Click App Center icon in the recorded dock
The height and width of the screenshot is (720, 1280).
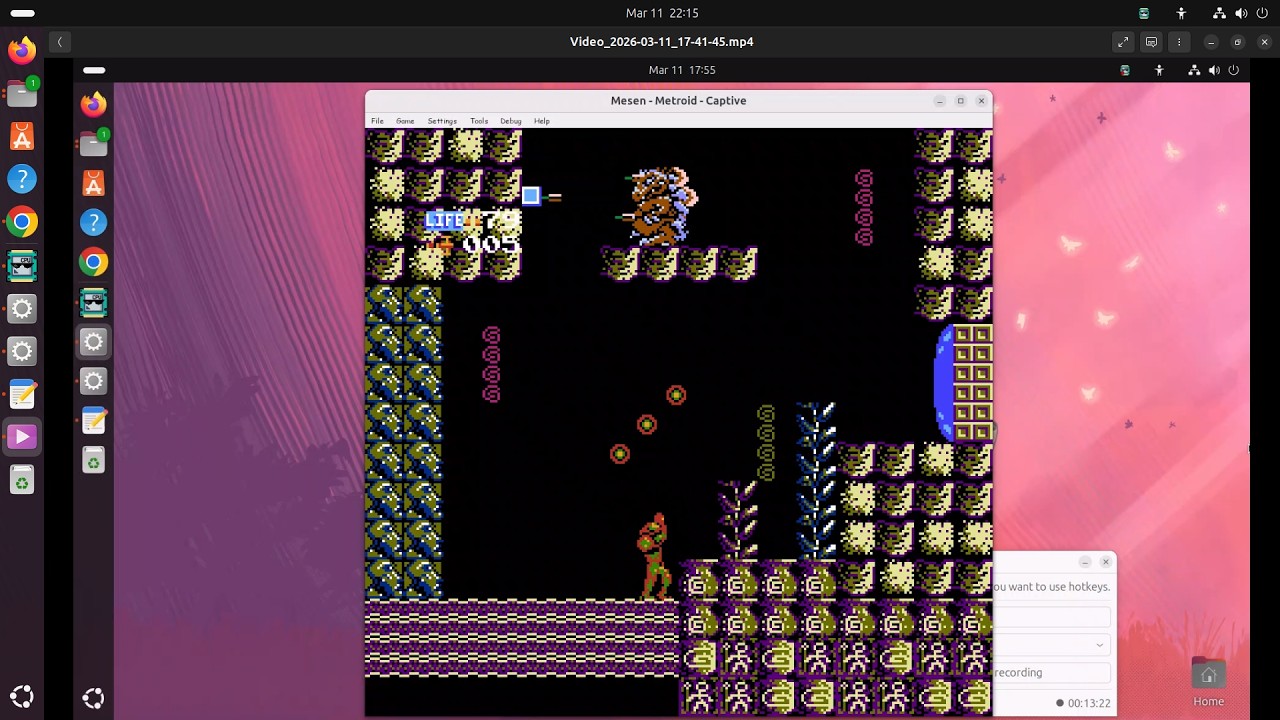coord(93,183)
